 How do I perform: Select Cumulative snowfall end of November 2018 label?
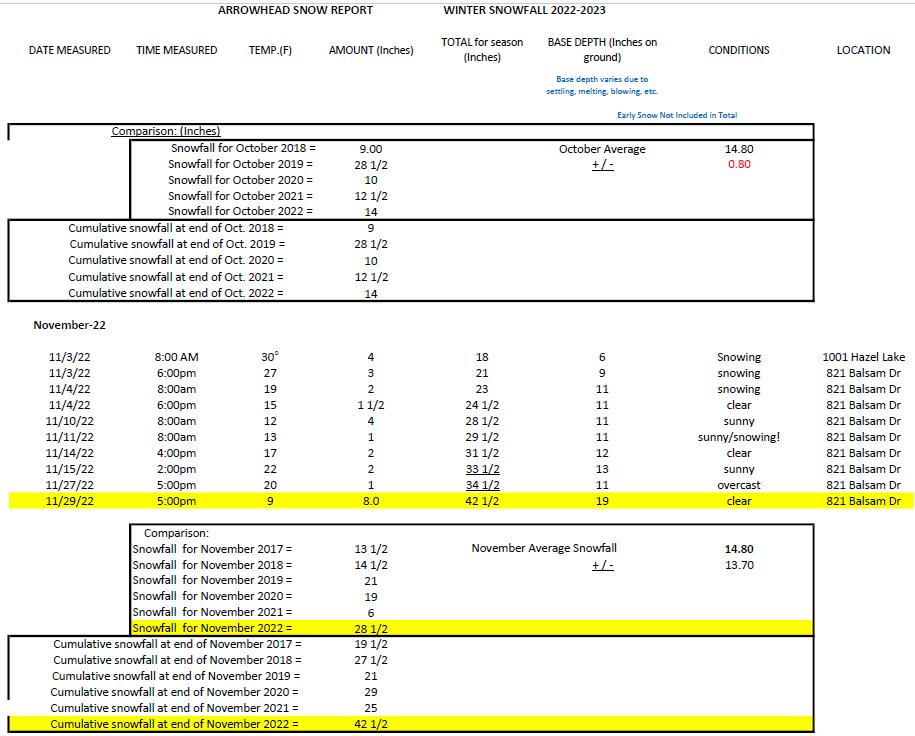(x=177, y=660)
